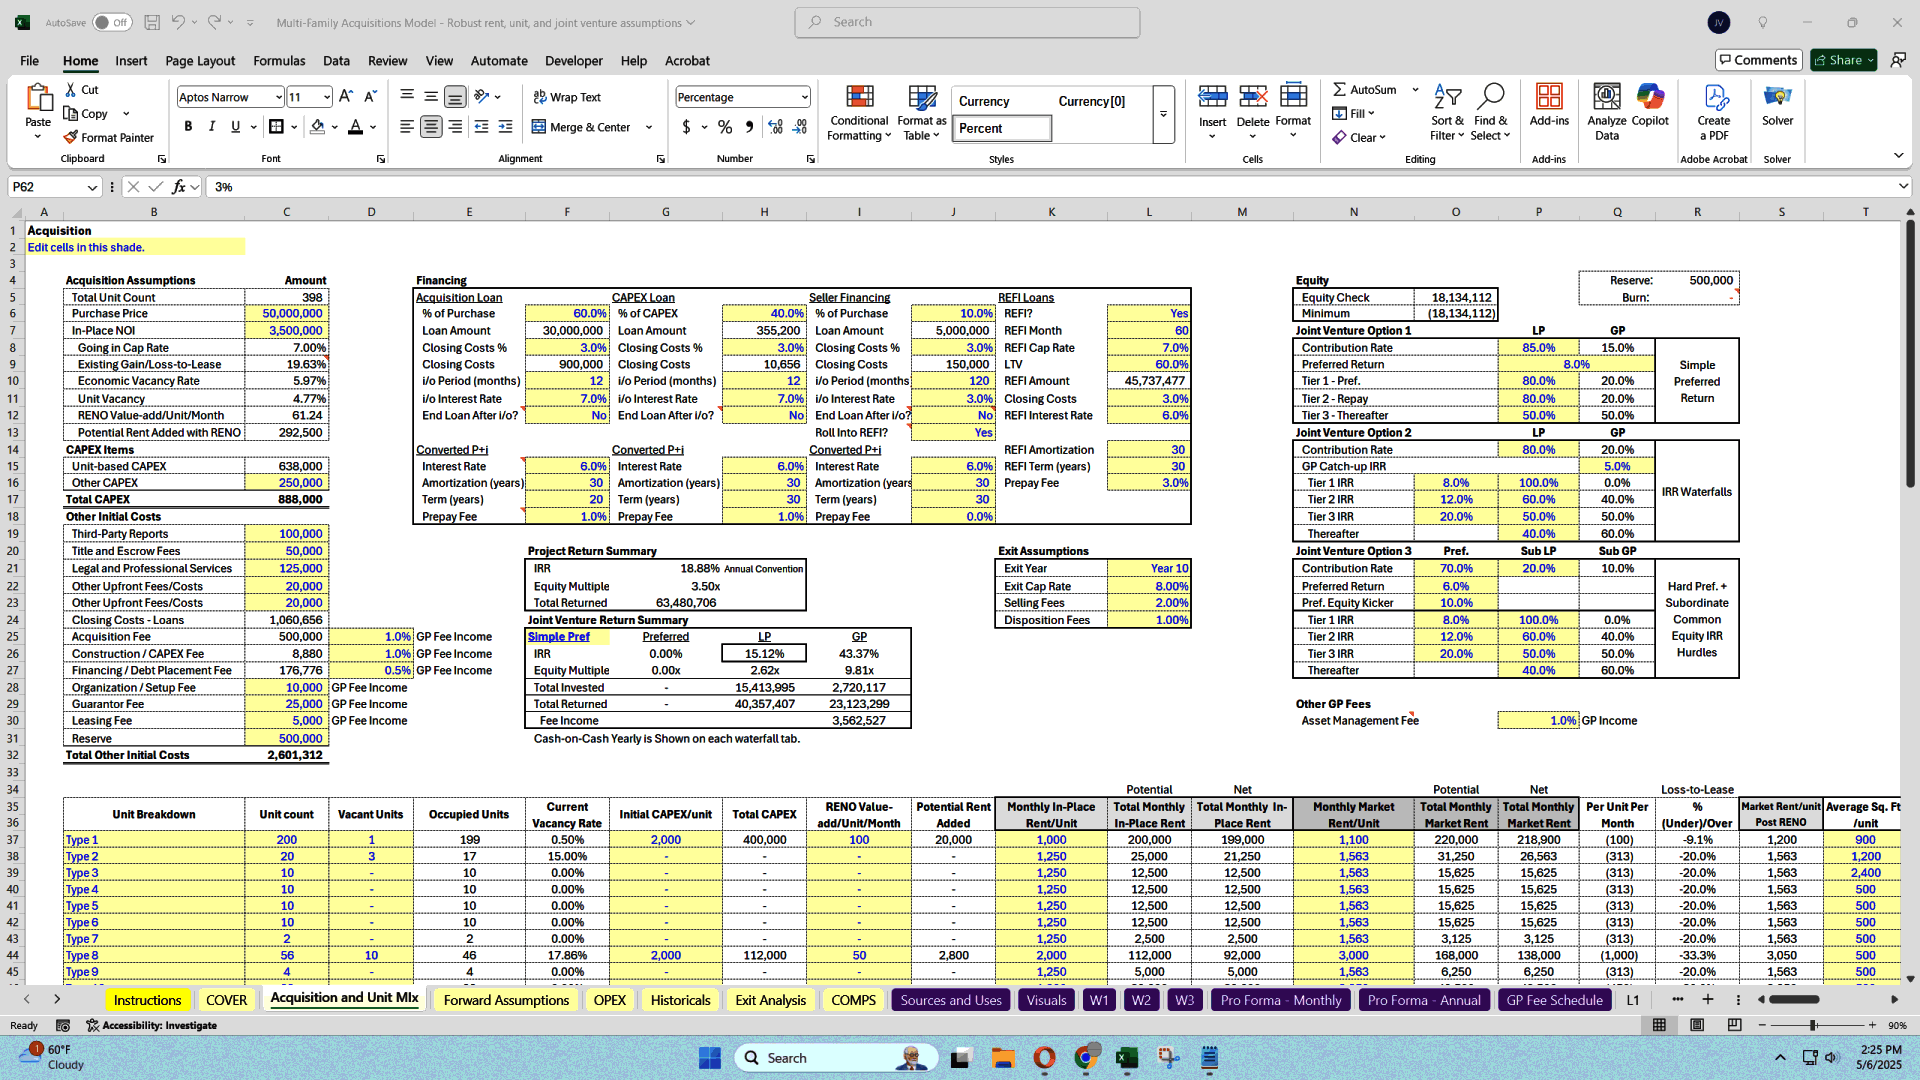Open Conditional Formatting menu
The height and width of the screenshot is (1080, 1920).
(859, 112)
